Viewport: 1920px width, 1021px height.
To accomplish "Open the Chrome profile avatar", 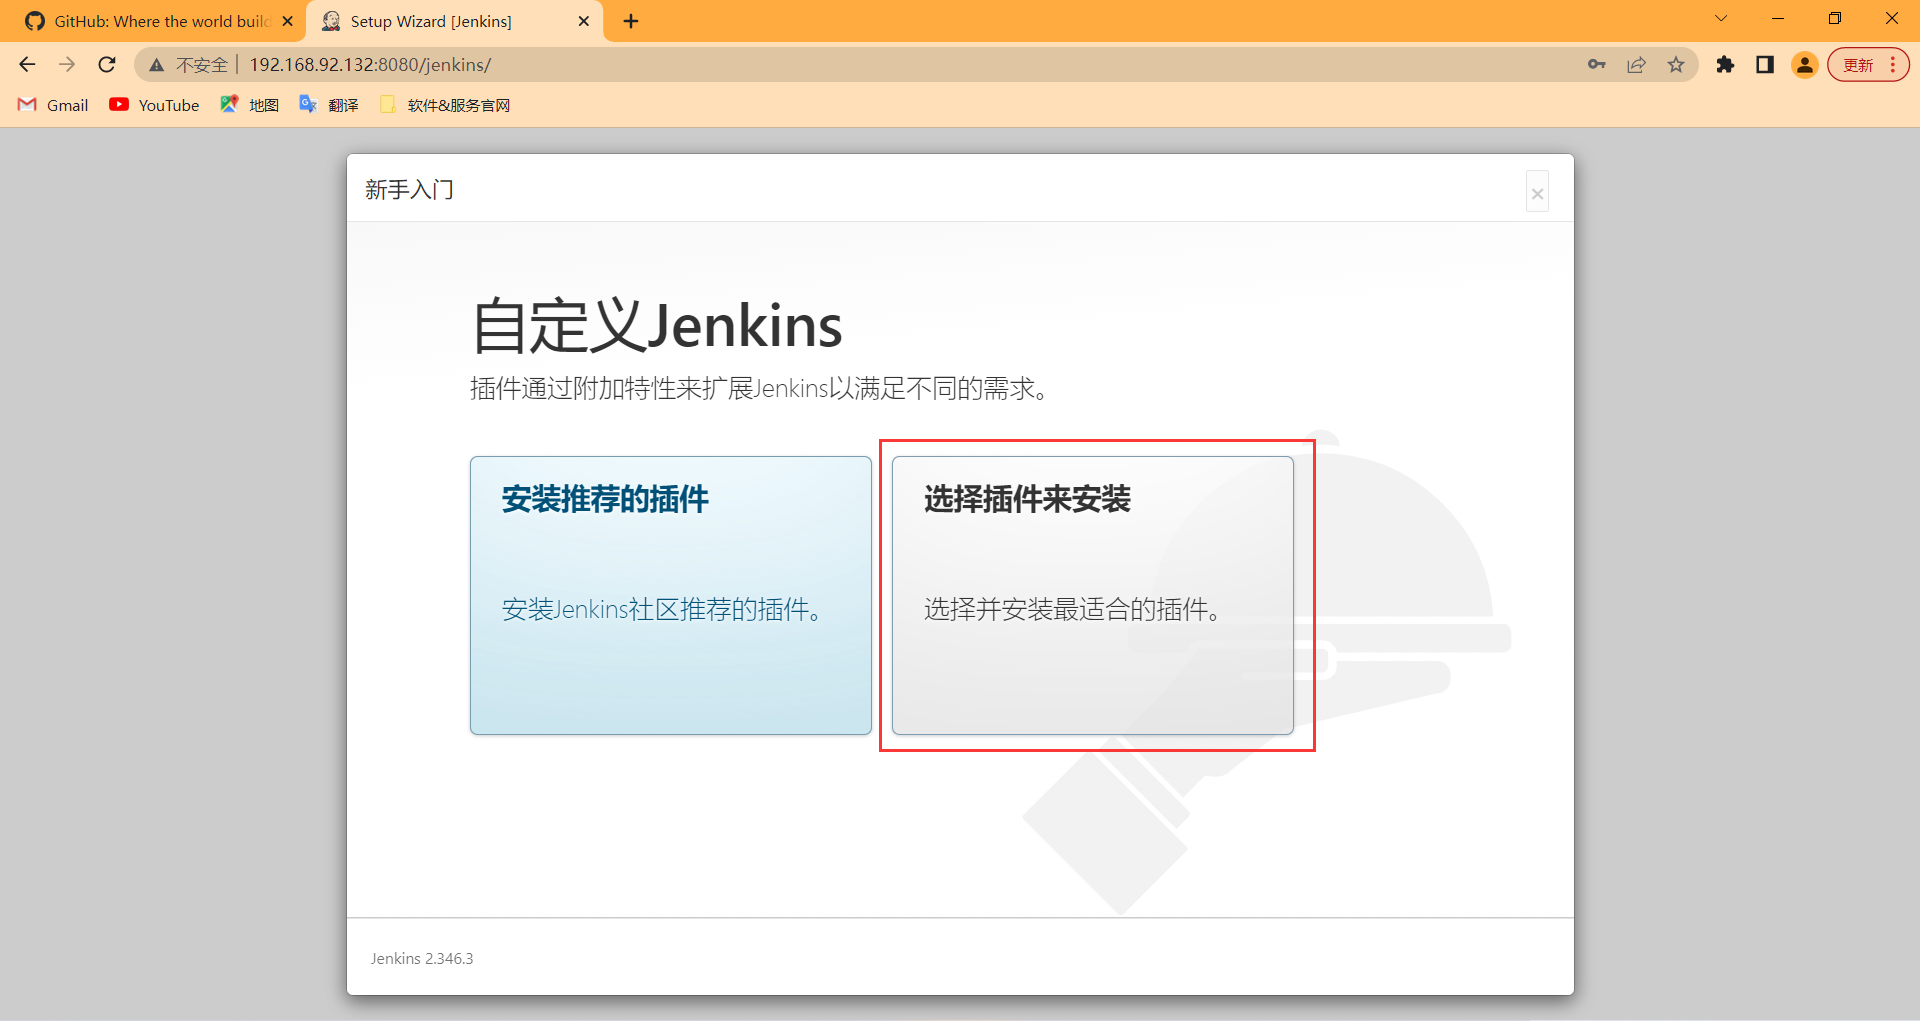I will pyautogui.click(x=1805, y=65).
